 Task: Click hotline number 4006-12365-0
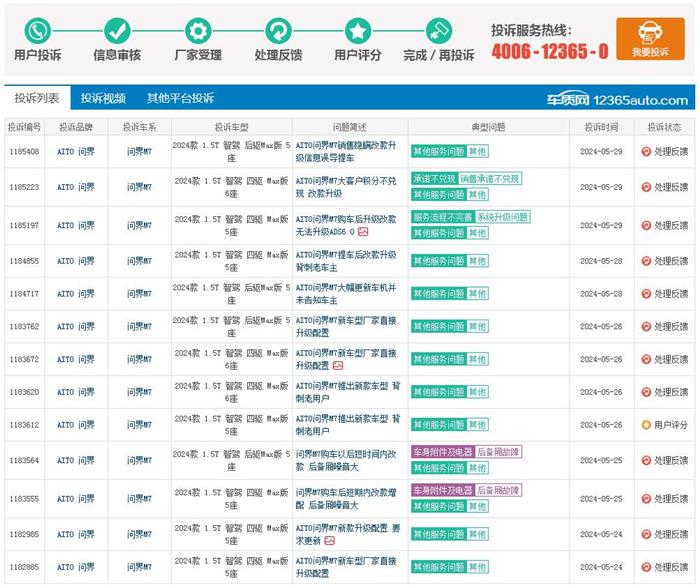[x=550, y=51]
